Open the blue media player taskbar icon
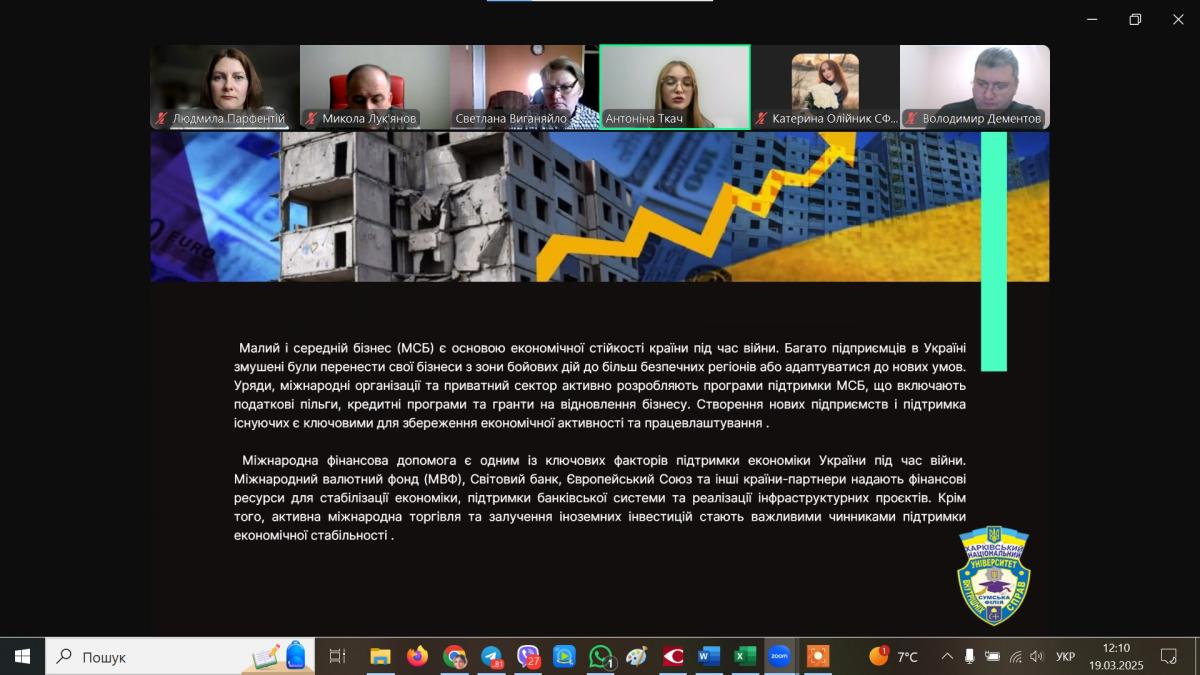Image resolution: width=1200 pixels, height=675 pixels. (x=564, y=656)
